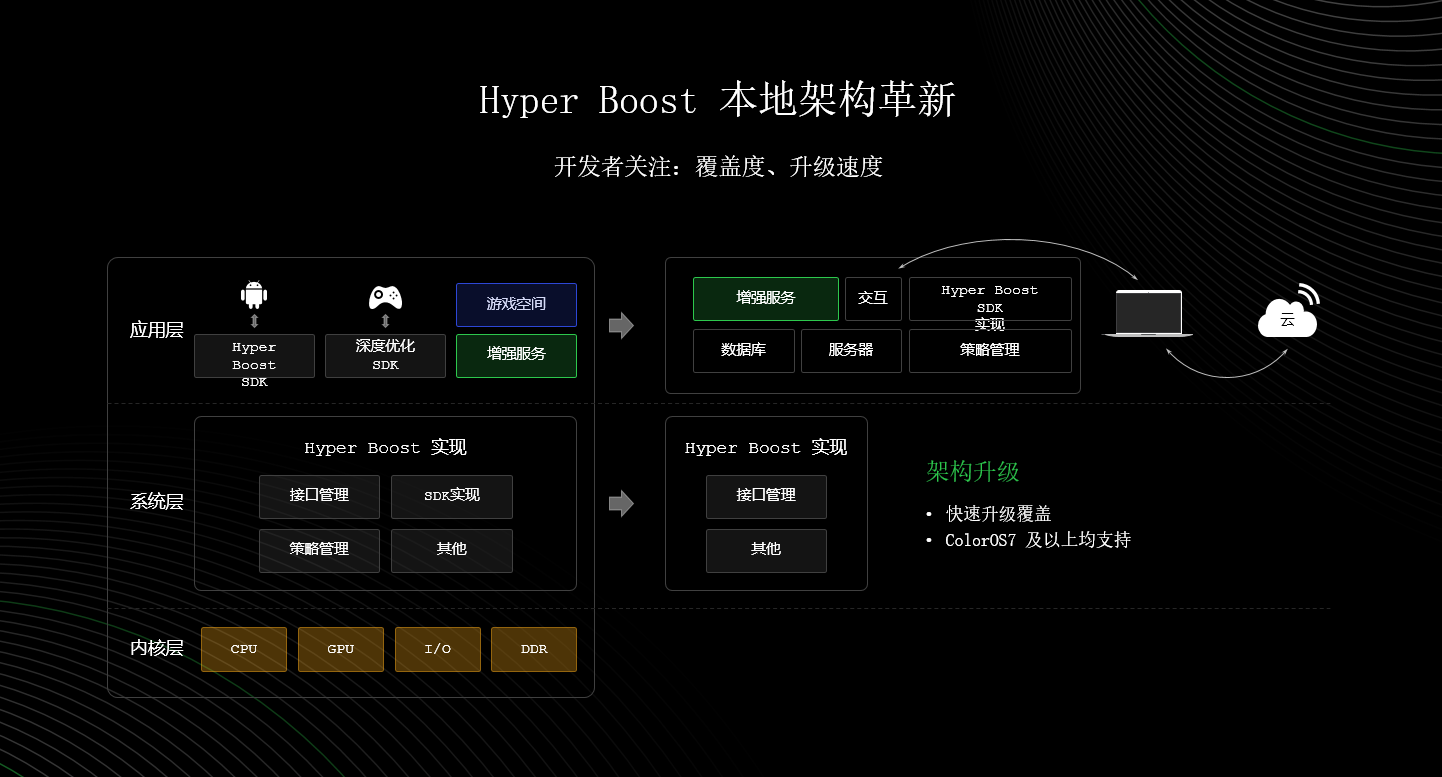Switch to the 系统层 layer label

click(x=156, y=501)
